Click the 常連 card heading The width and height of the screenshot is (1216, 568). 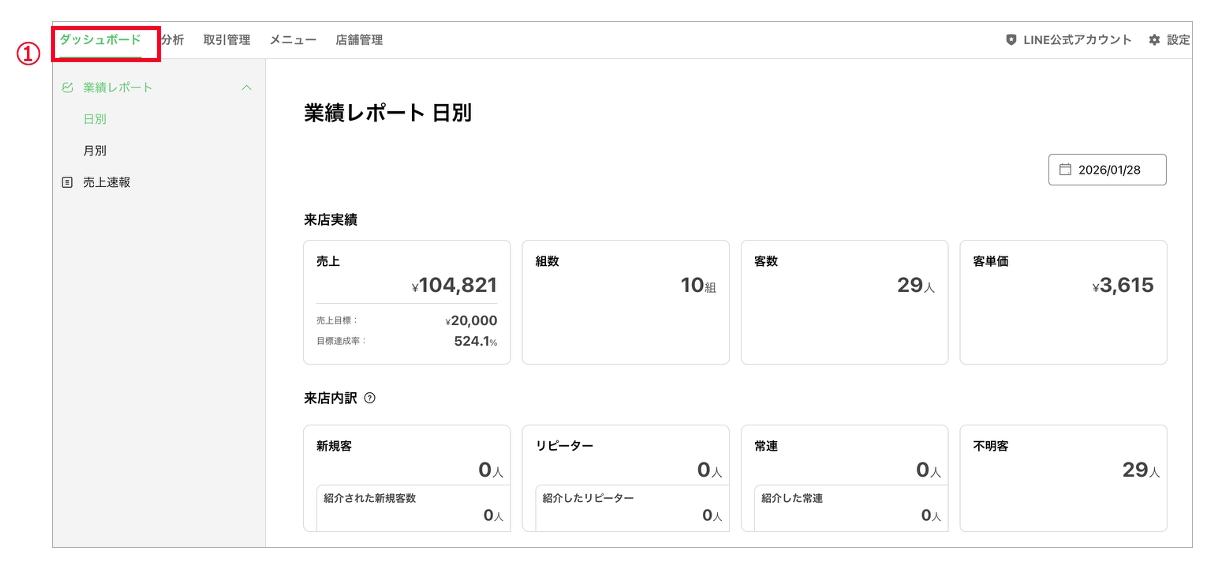(x=766, y=446)
